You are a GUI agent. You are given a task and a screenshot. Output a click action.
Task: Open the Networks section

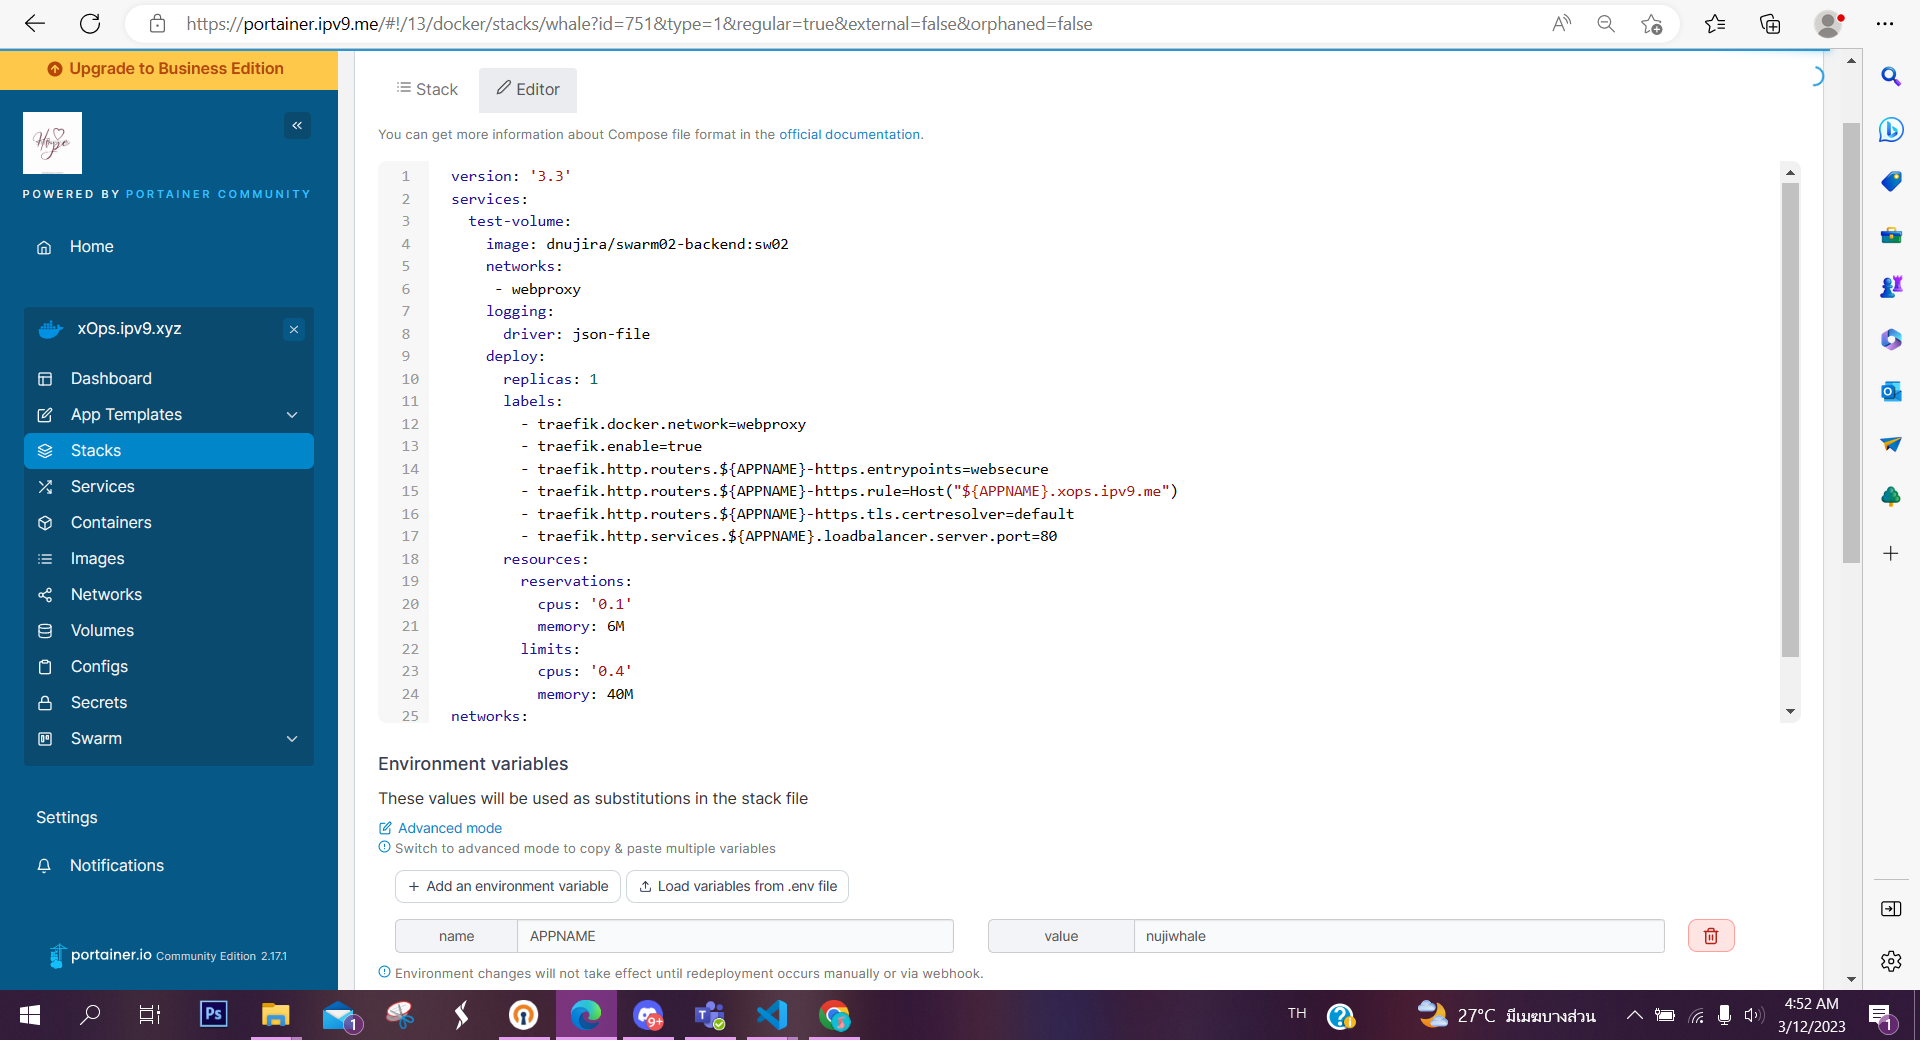point(105,594)
